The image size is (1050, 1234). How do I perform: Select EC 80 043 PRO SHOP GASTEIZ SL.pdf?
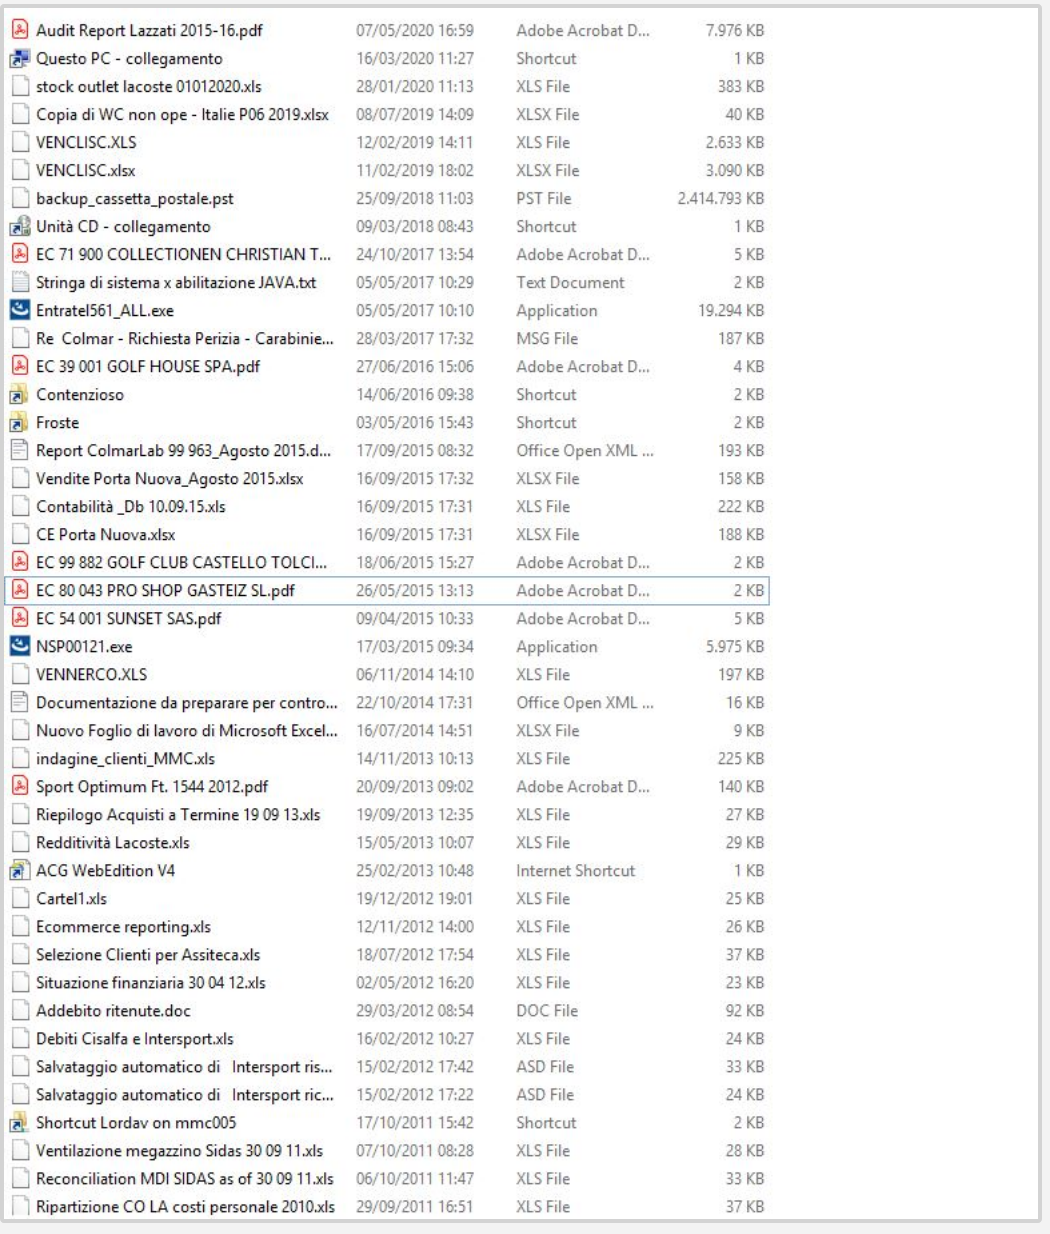tap(165, 590)
